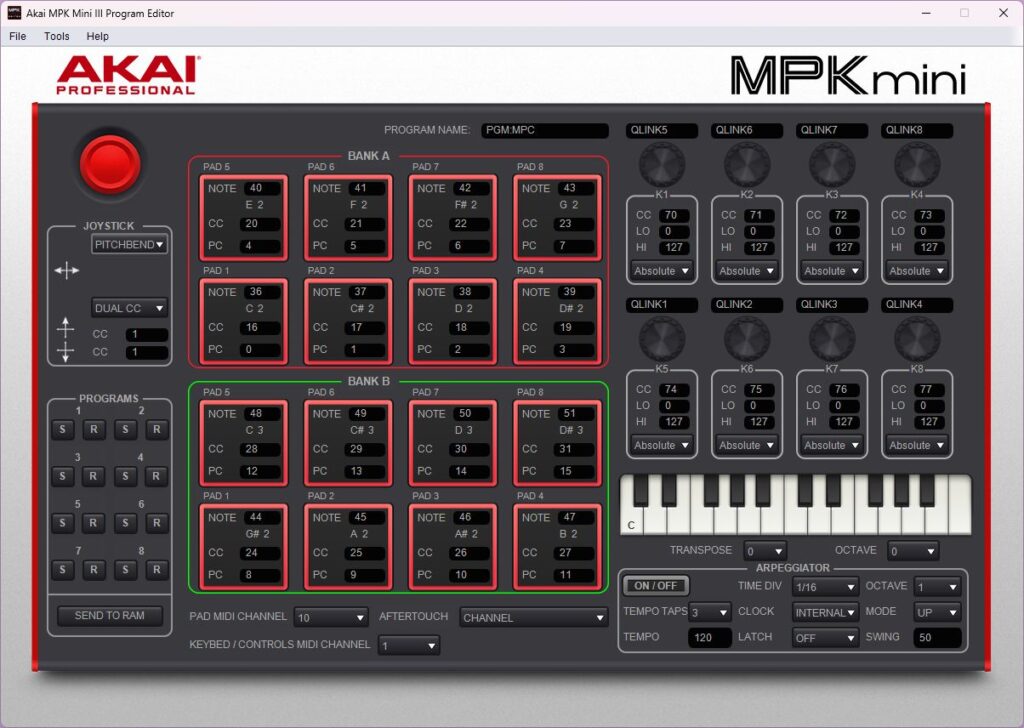Select Bank B Pad 4 with note 47
This screenshot has height=728, width=1024.
tap(557, 547)
